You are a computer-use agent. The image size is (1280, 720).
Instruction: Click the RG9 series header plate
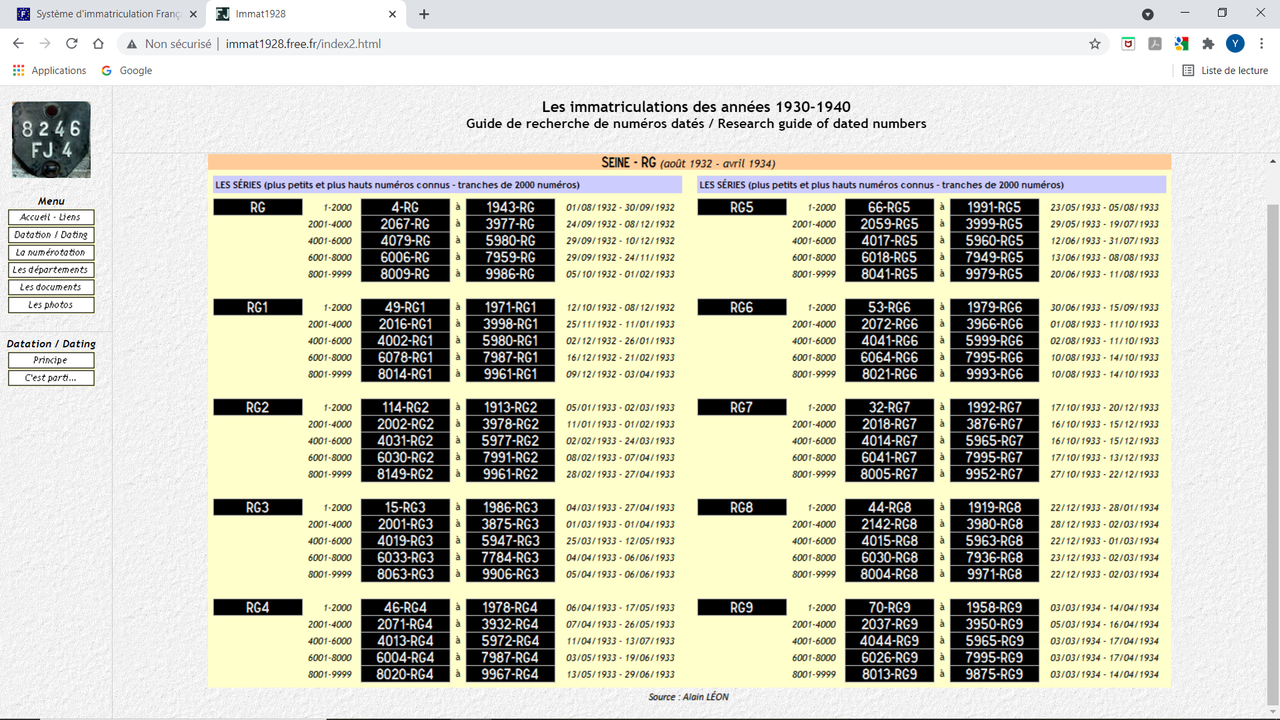(x=742, y=607)
